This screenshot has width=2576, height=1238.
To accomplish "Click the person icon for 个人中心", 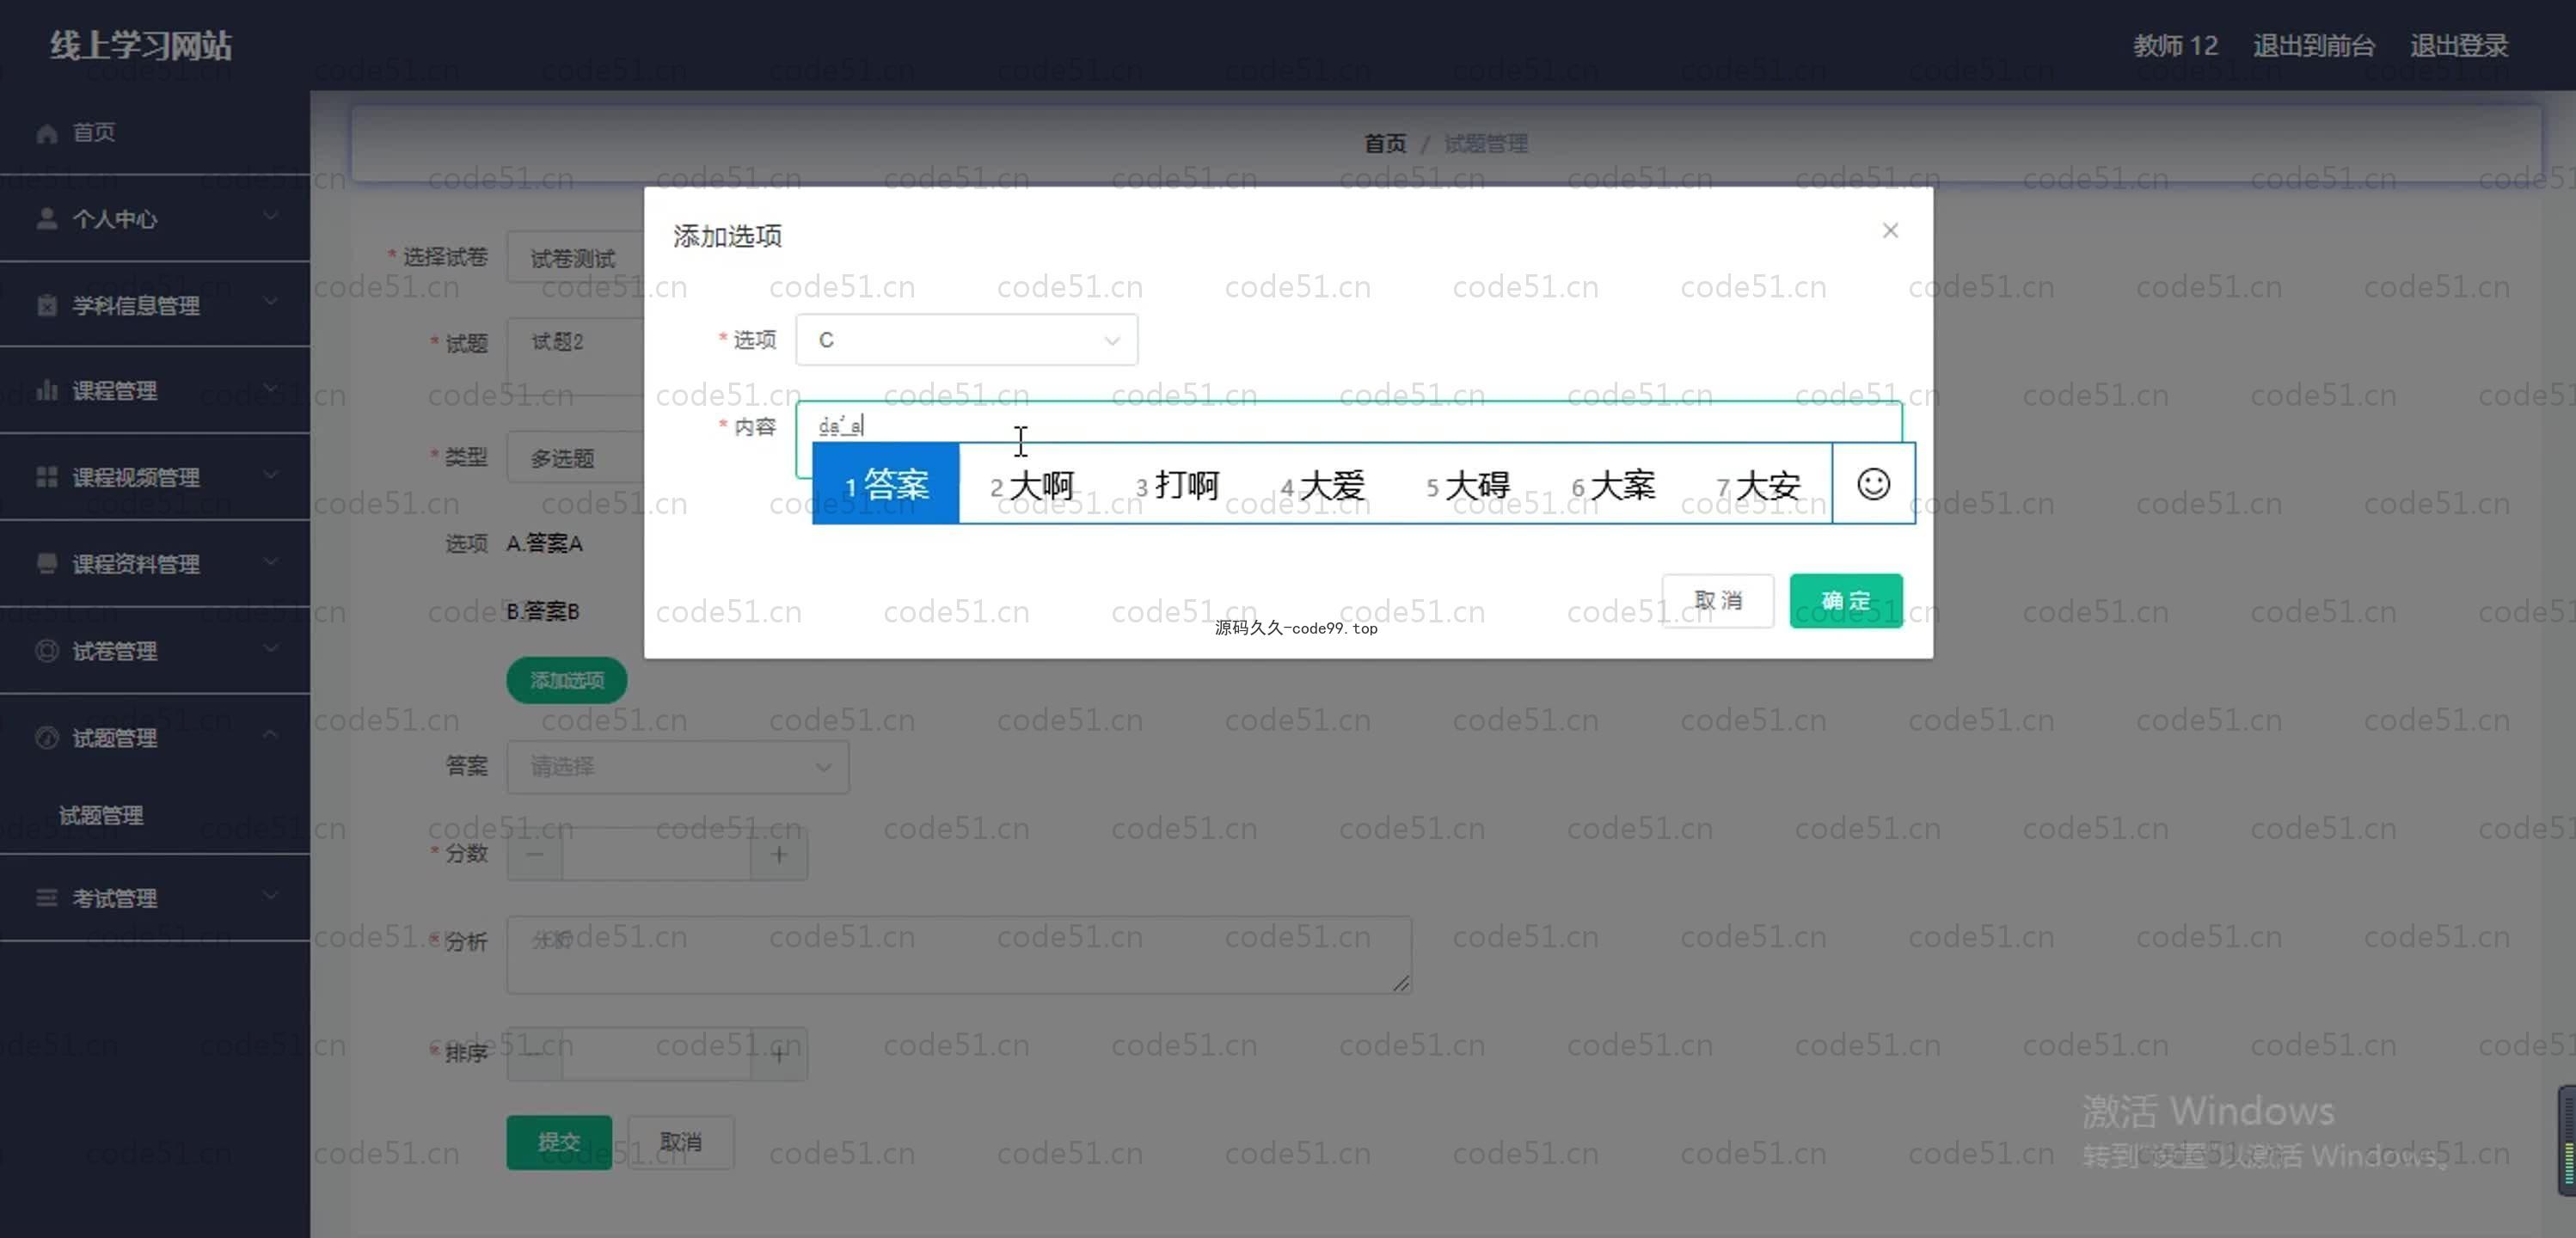I will pyautogui.click(x=46, y=219).
